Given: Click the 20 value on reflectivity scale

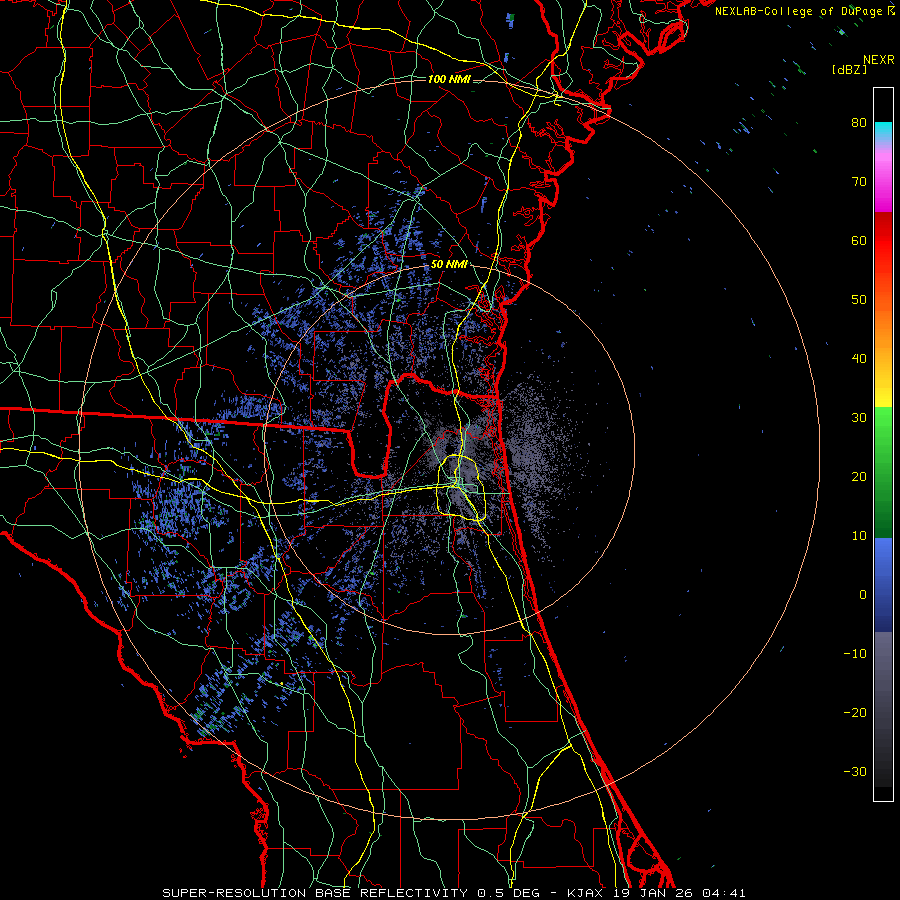Looking at the screenshot, I should click(x=859, y=476).
